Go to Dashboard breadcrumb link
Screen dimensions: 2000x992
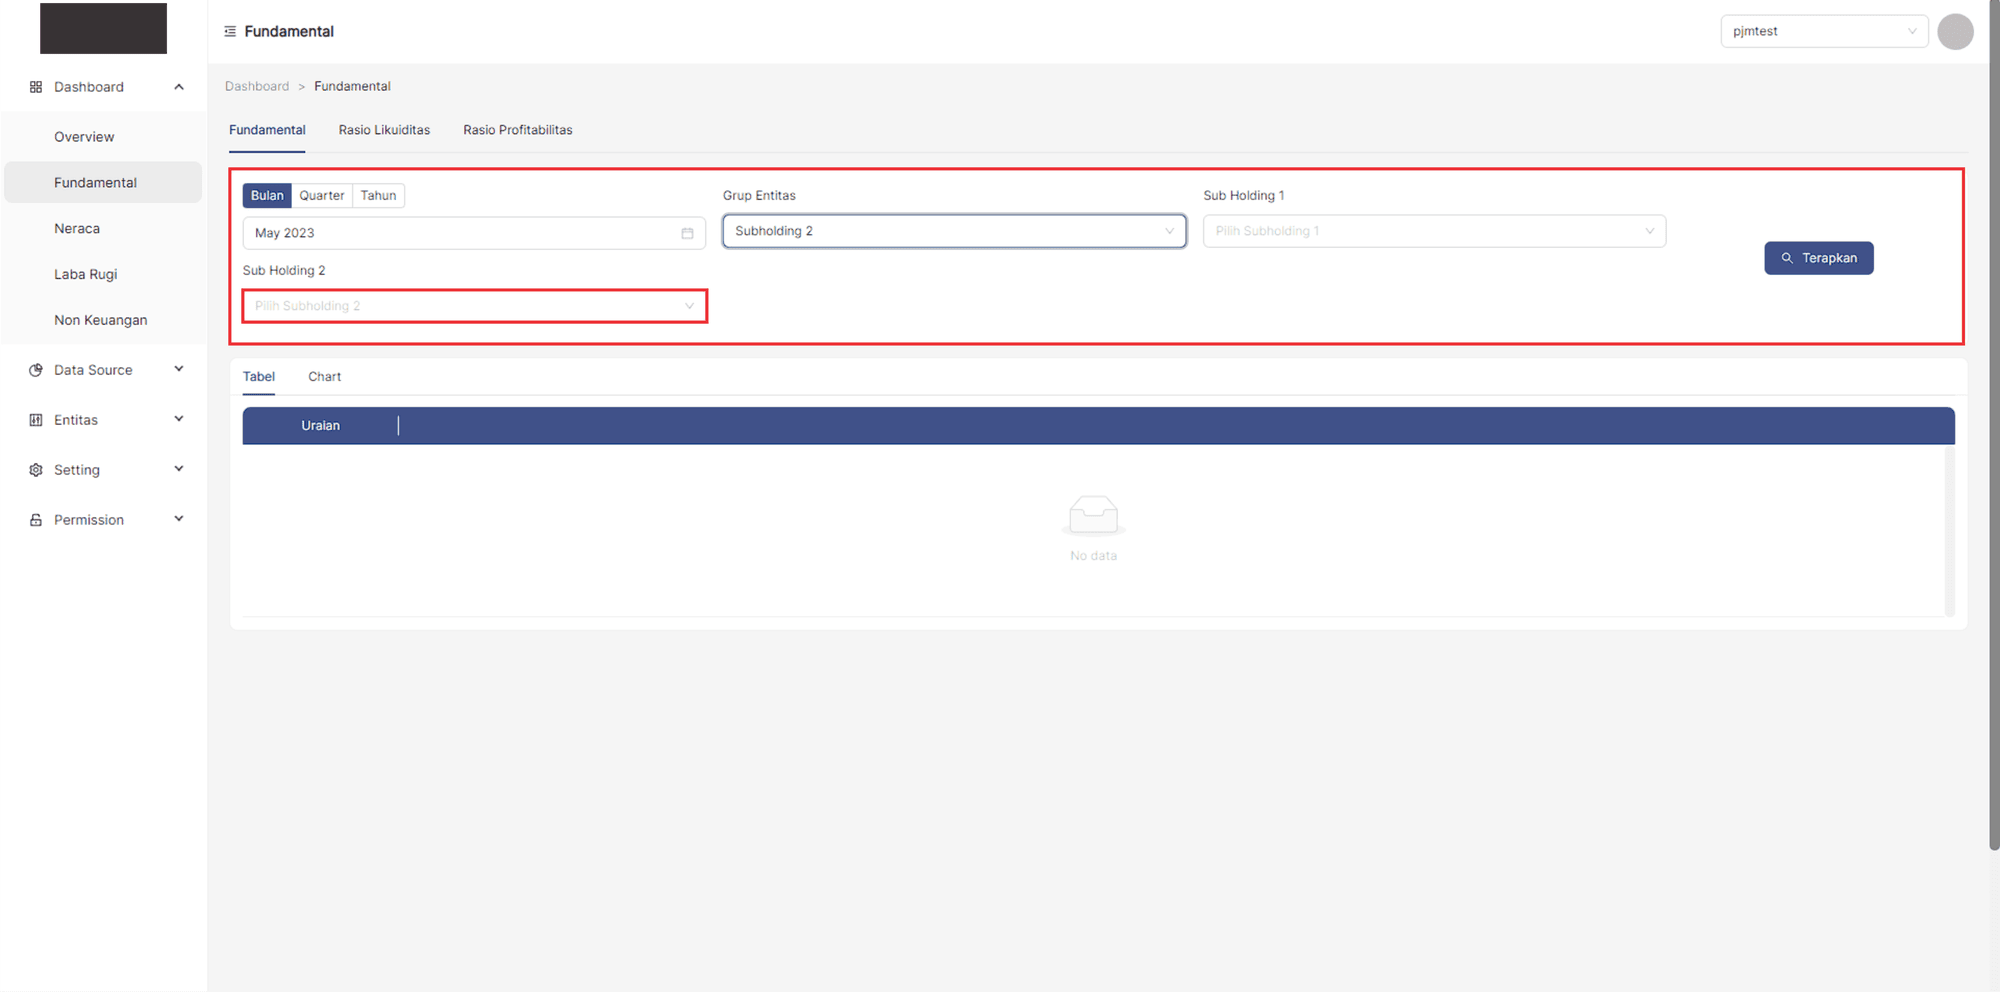[x=257, y=86]
